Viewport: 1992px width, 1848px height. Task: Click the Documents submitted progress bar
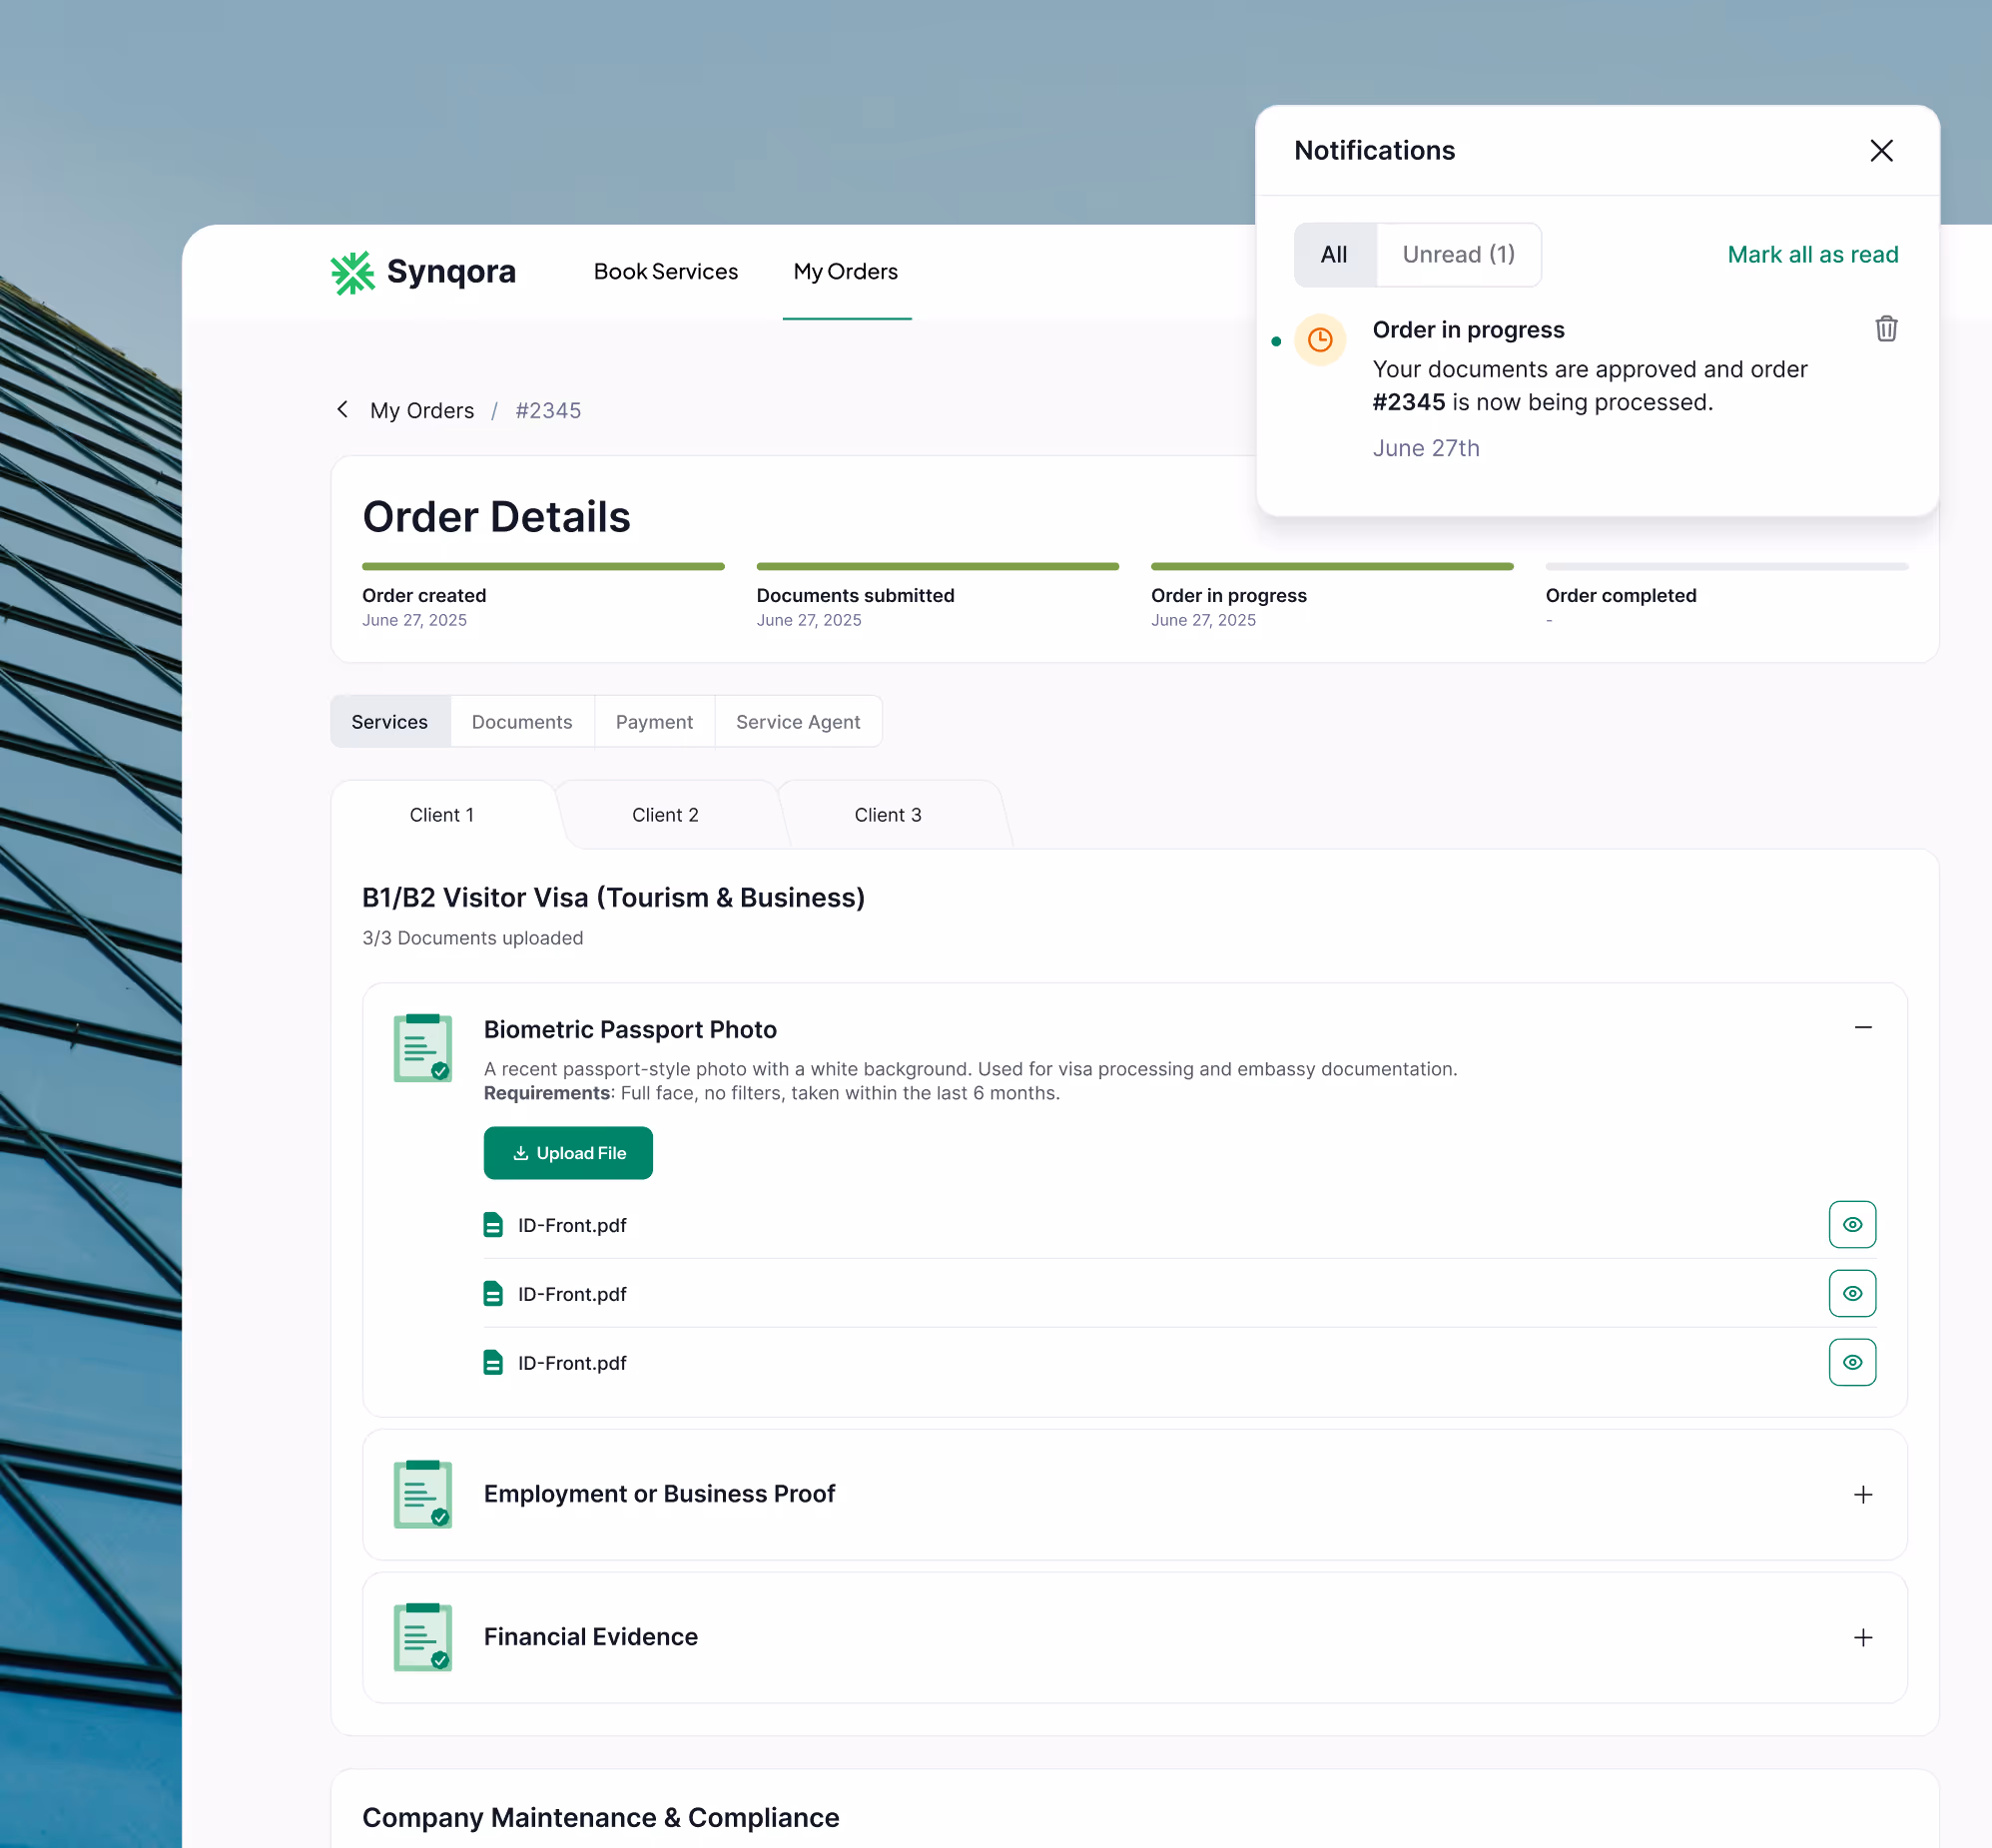coord(937,566)
